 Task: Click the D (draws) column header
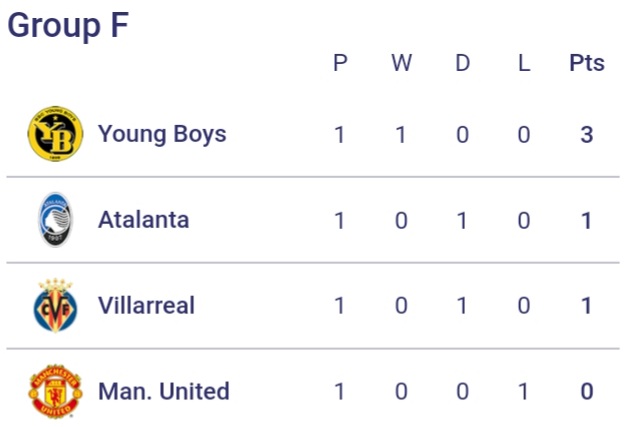pyautogui.click(x=462, y=63)
